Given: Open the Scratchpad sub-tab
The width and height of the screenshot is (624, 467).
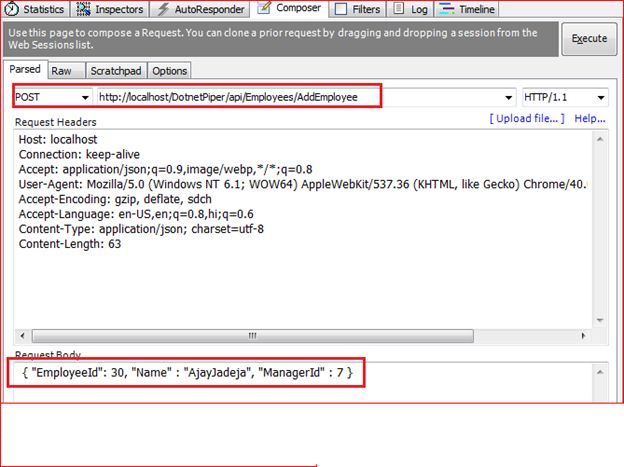Looking at the screenshot, I should pyautogui.click(x=116, y=71).
